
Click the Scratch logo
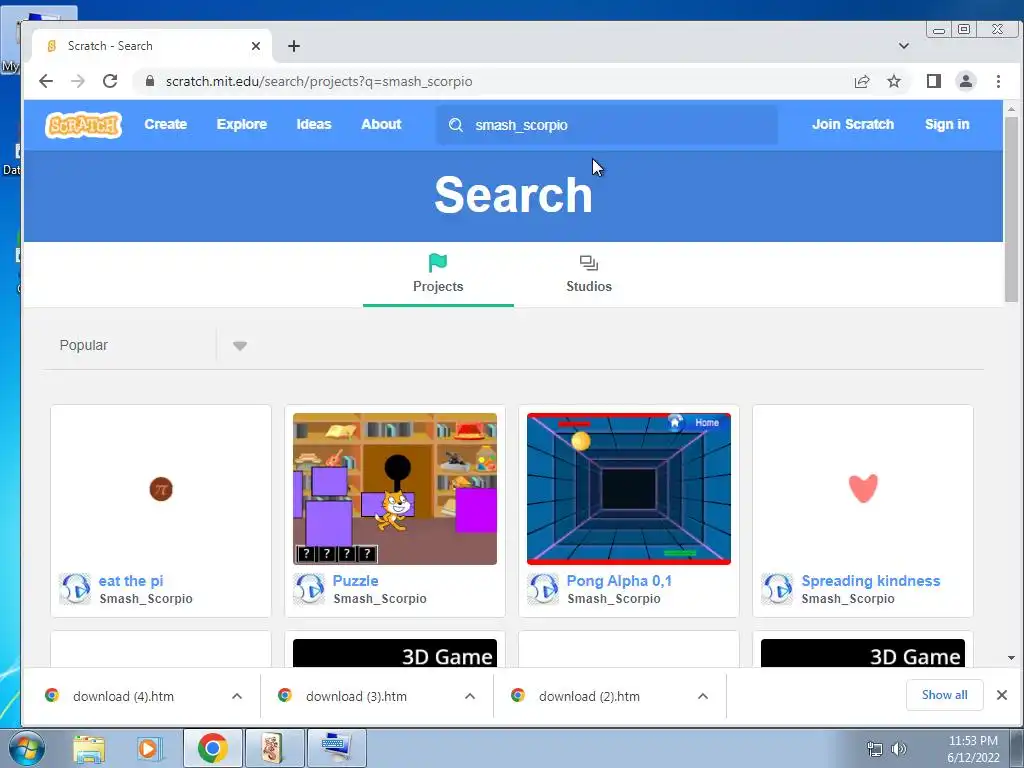pos(83,124)
